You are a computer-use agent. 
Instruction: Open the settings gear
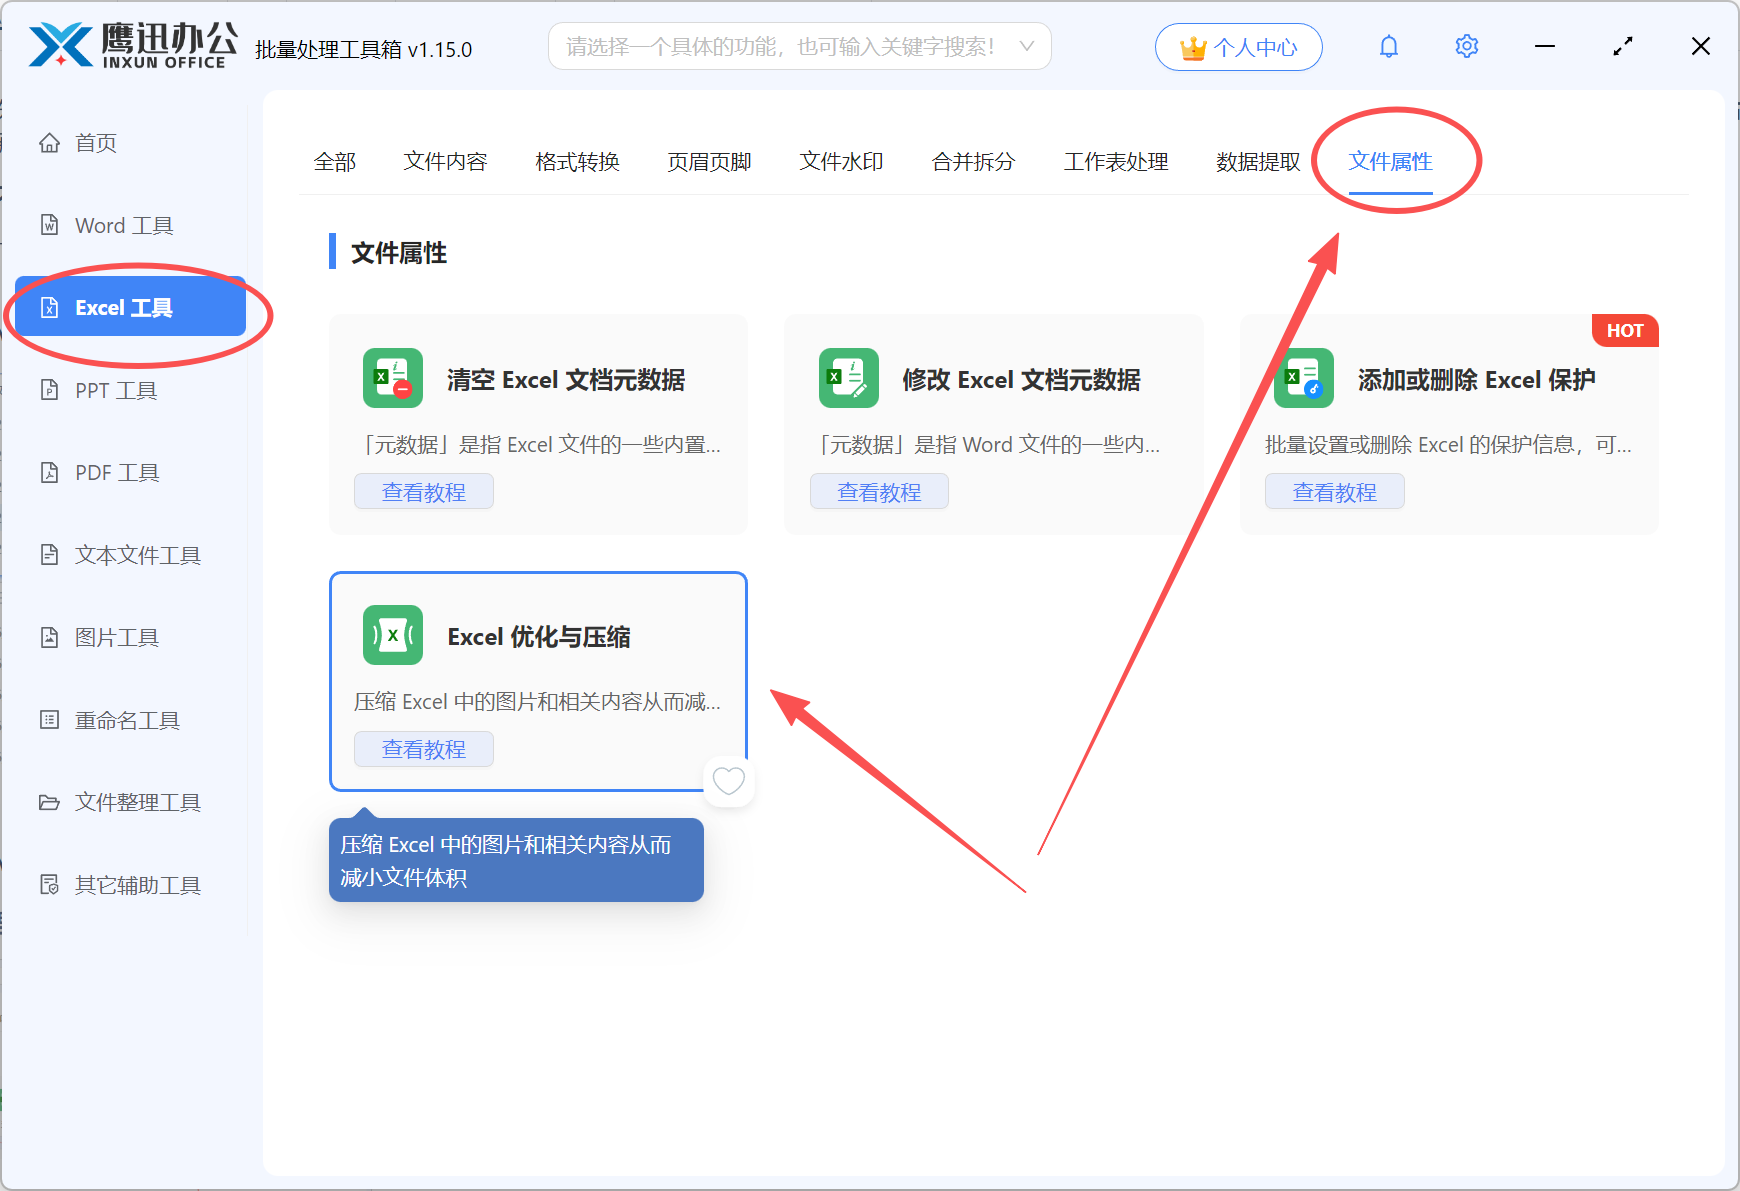point(1466,46)
